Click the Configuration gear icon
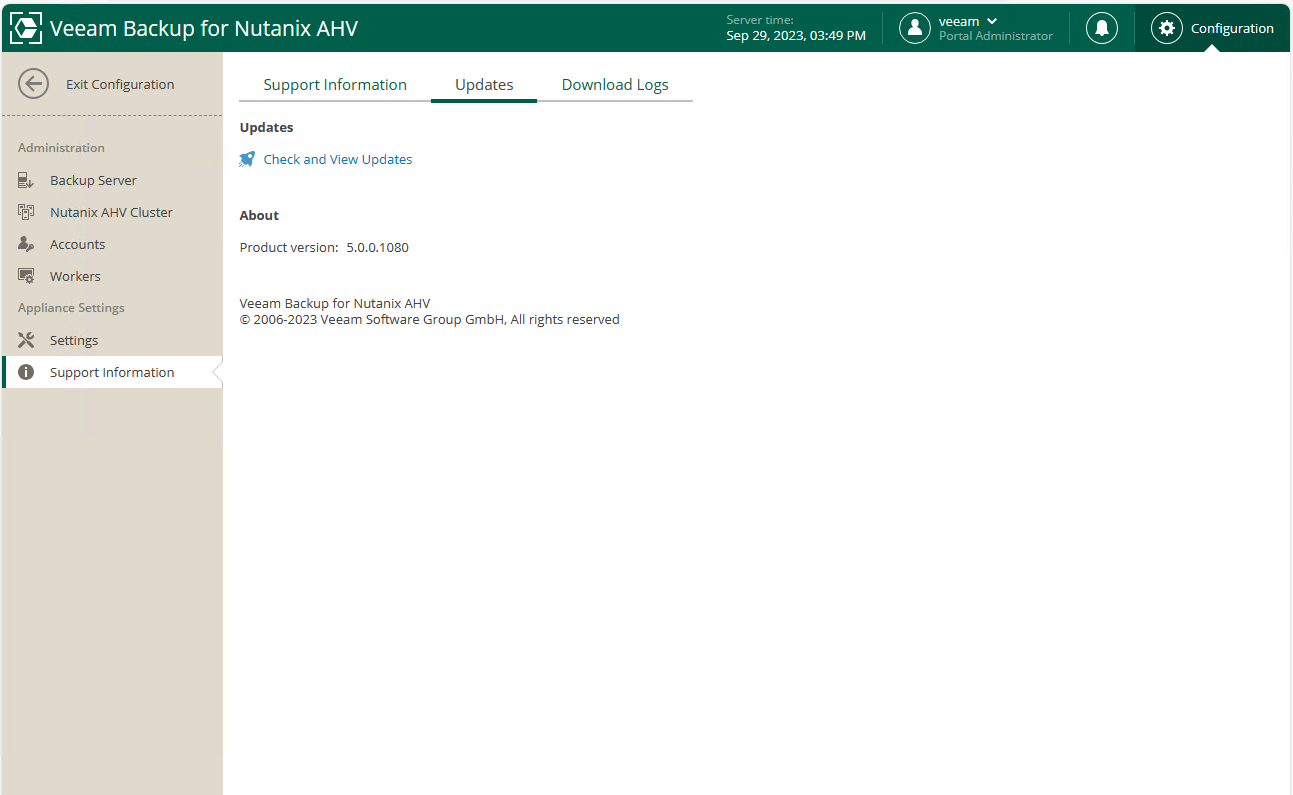Image resolution: width=1293 pixels, height=795 pixels. pos(1166,28)
